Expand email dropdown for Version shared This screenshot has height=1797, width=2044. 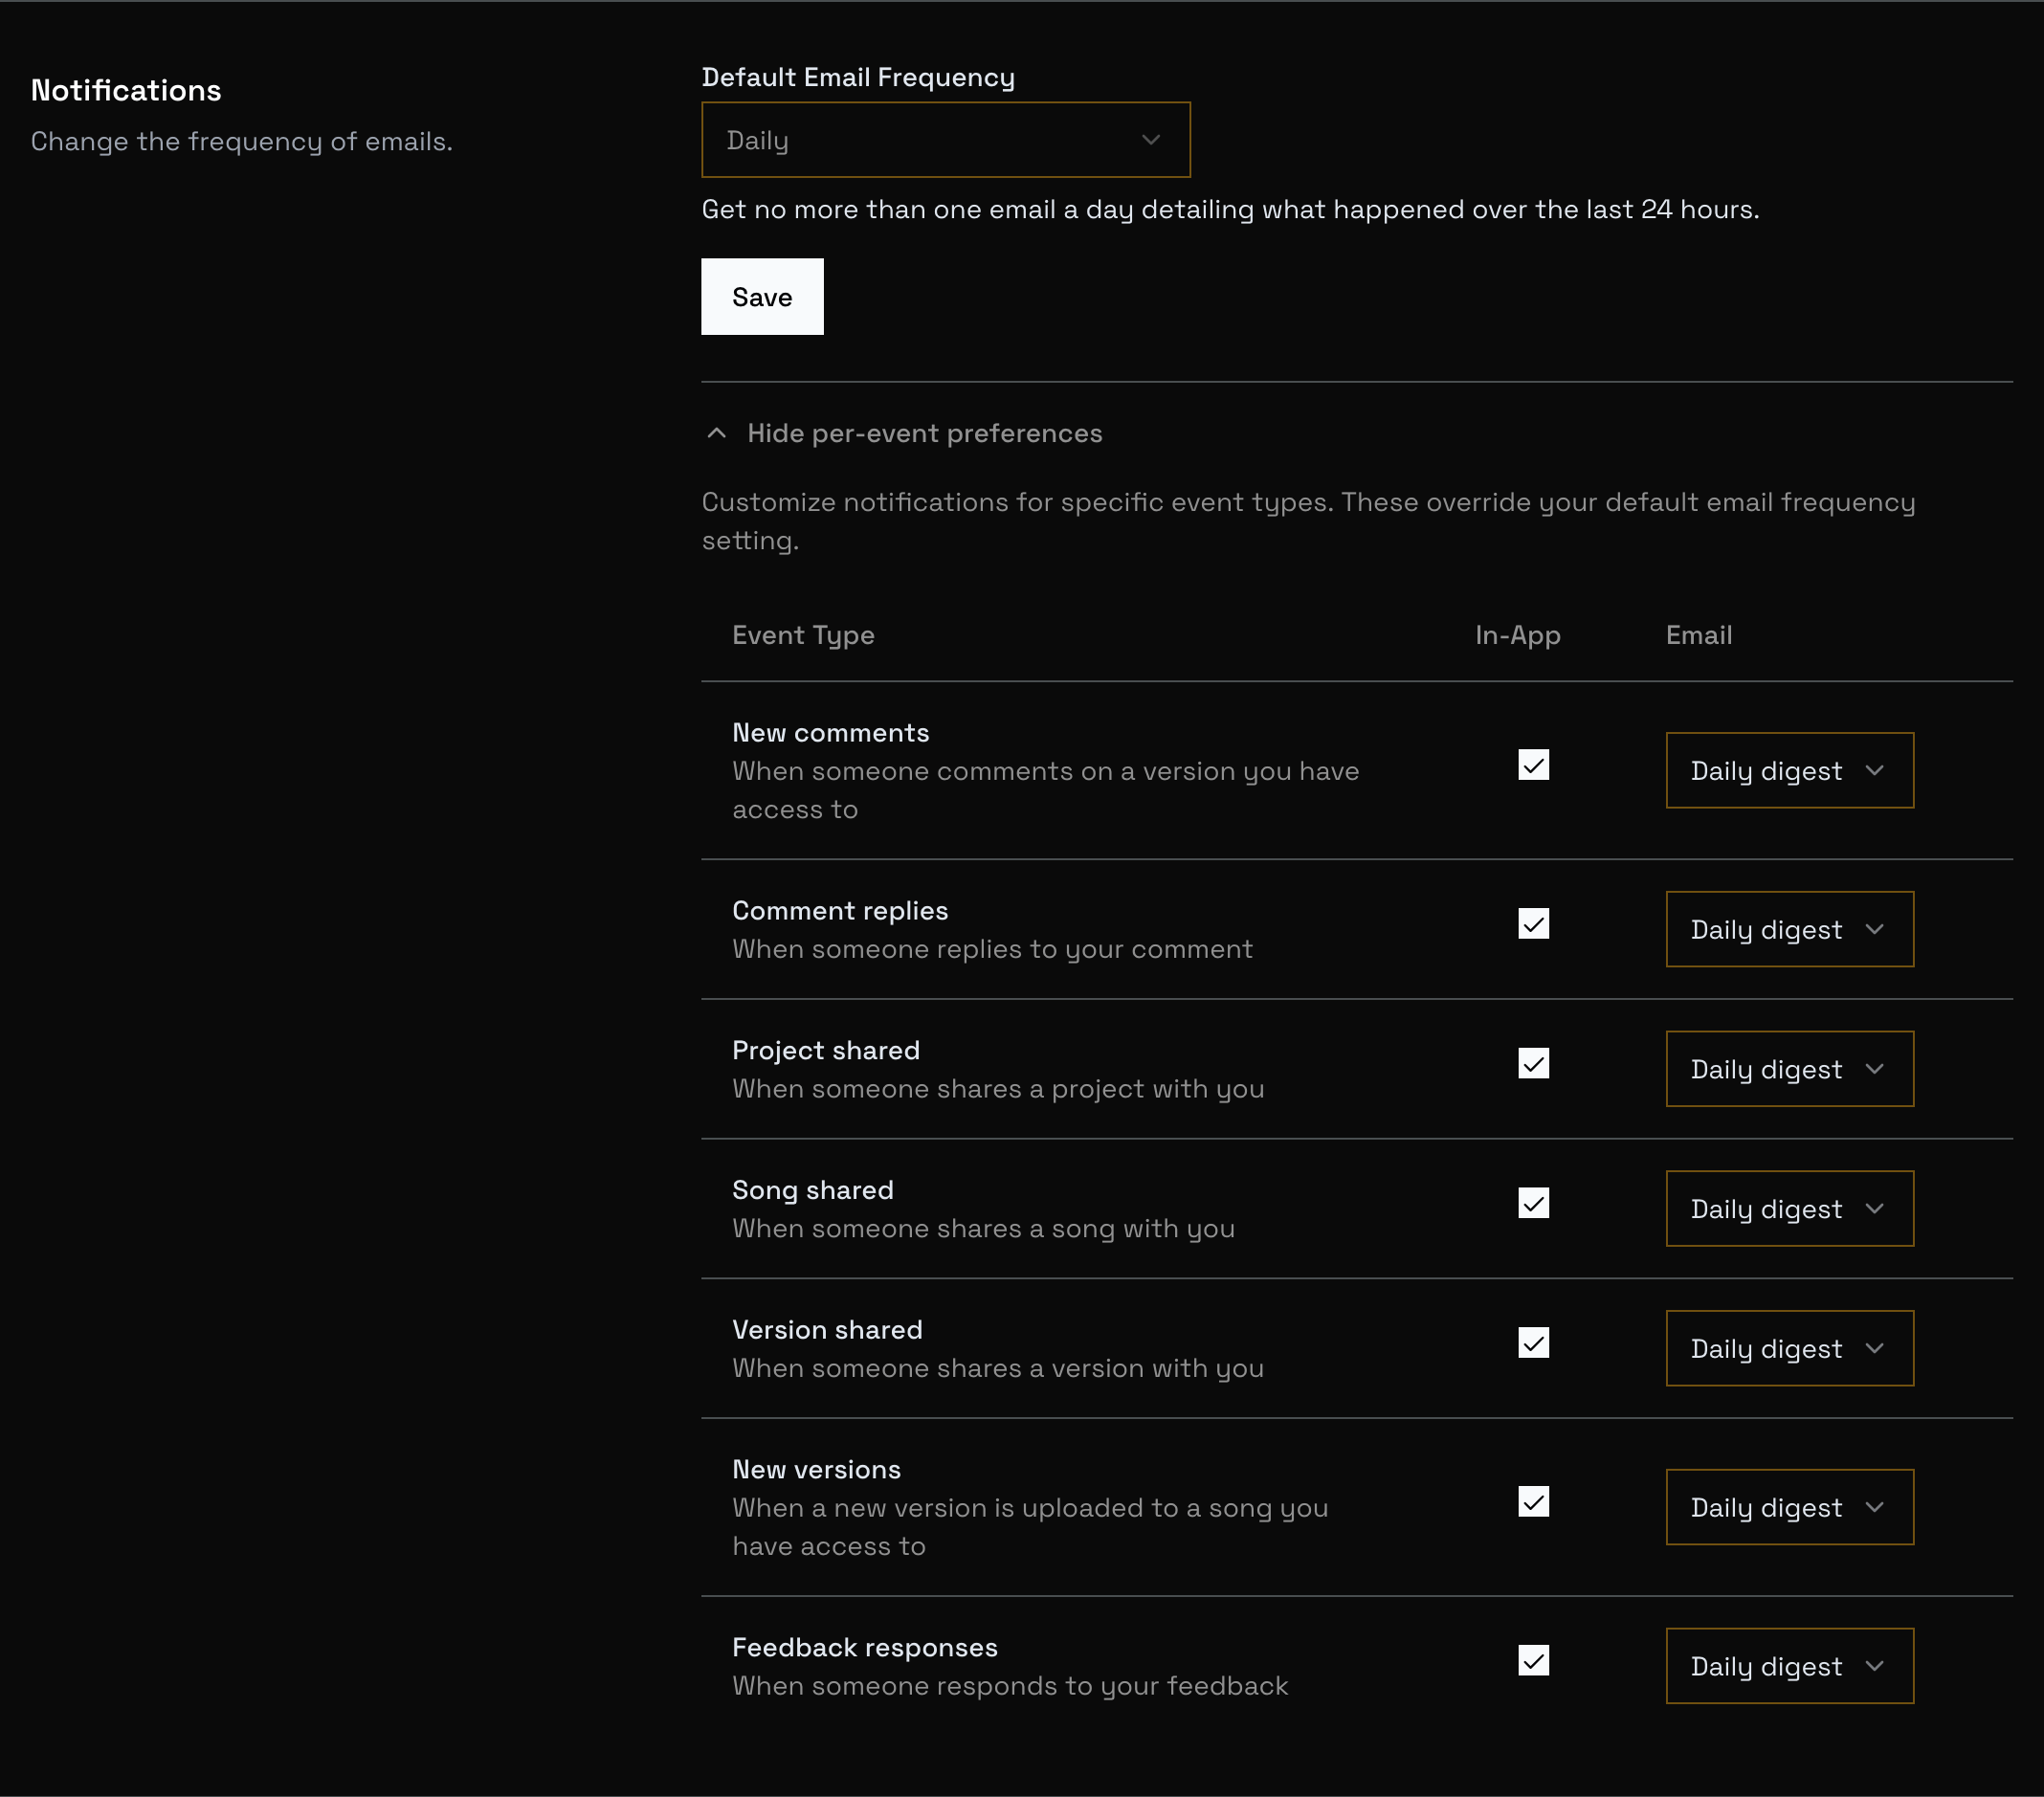click(1789, 1348)
